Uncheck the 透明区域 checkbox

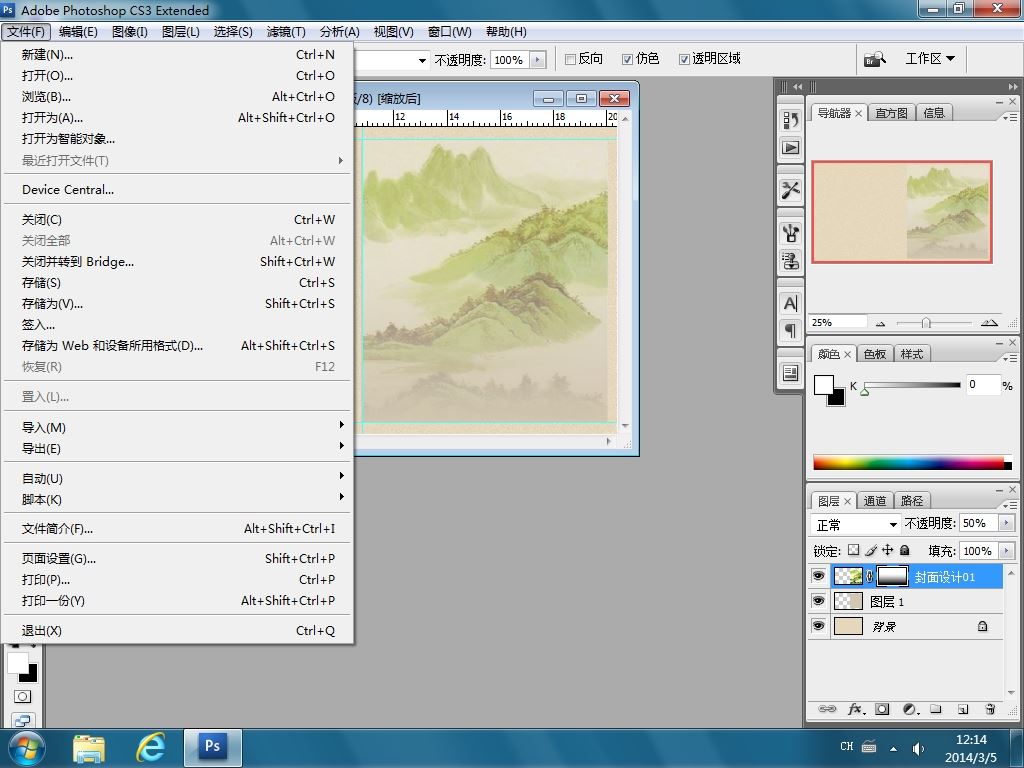pos(684,59)
